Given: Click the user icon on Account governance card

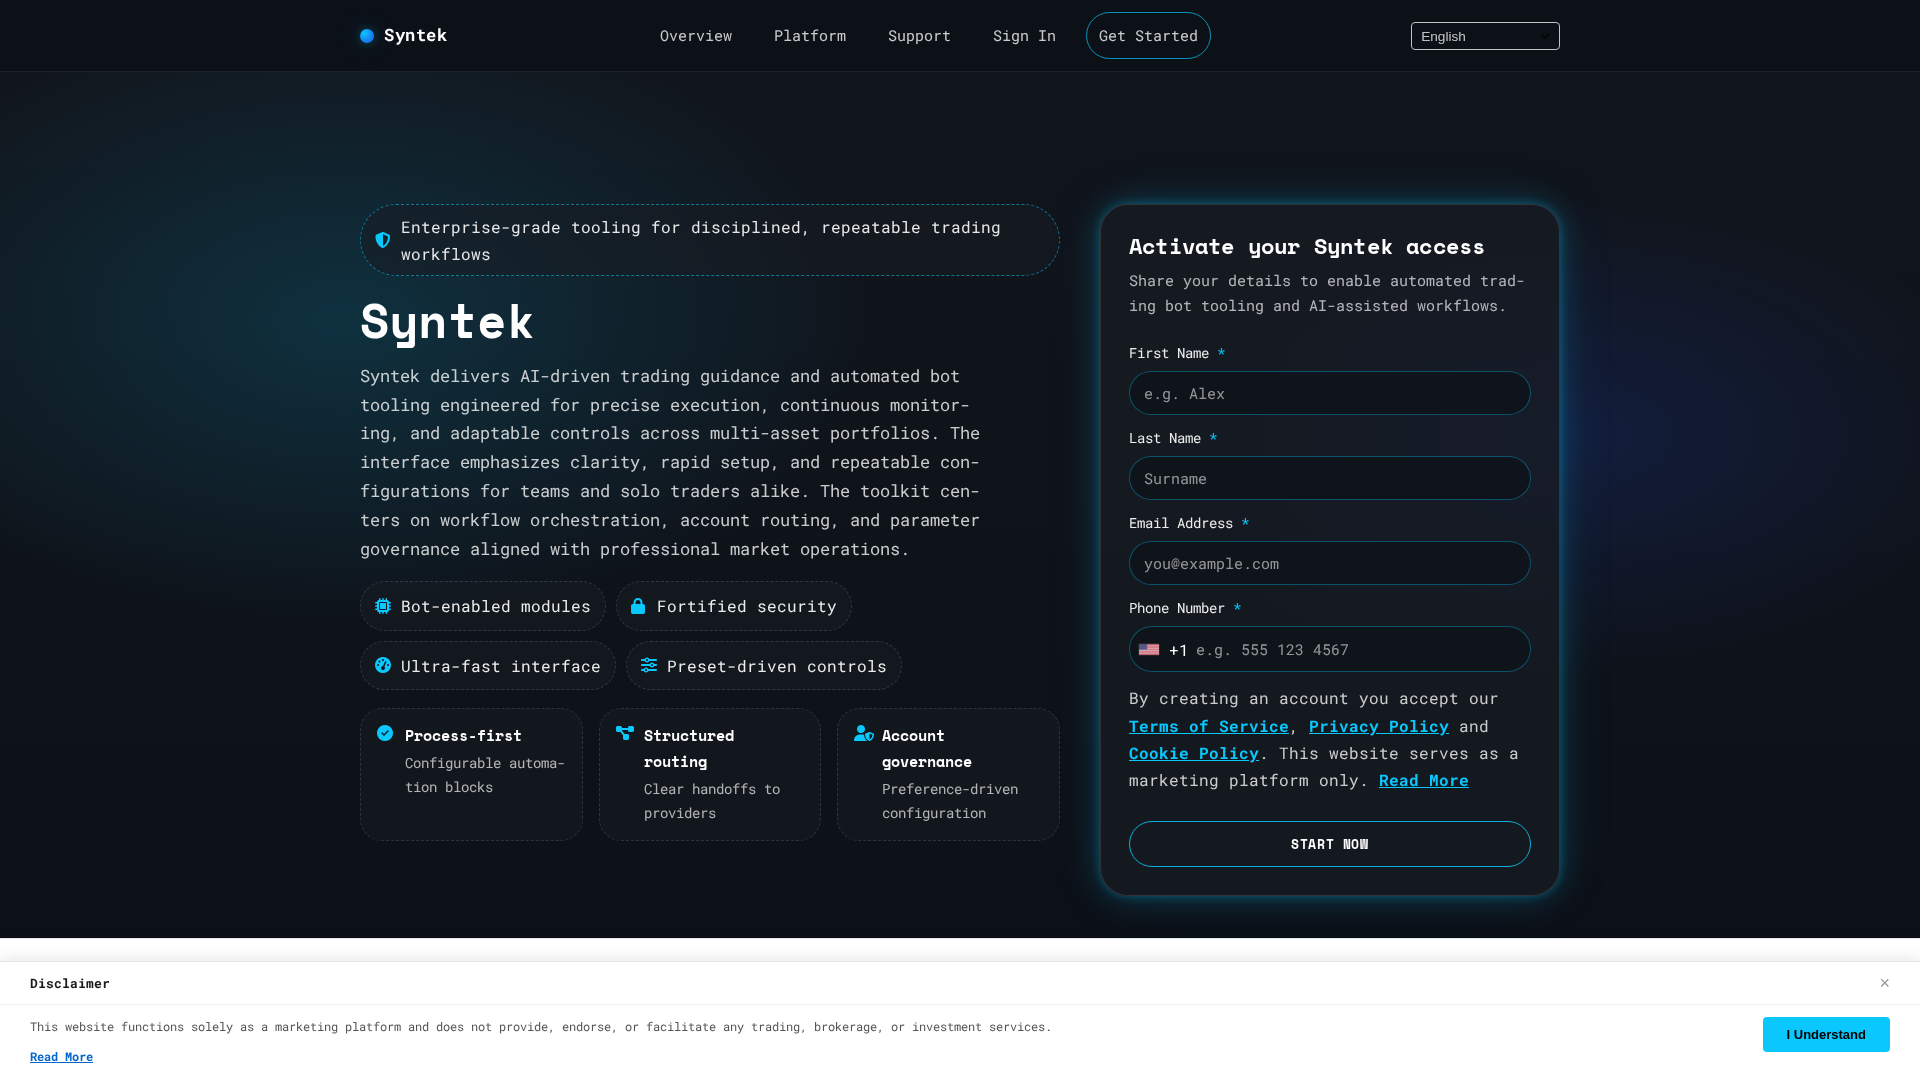Looking at the screenshot, I should point(864,733).
